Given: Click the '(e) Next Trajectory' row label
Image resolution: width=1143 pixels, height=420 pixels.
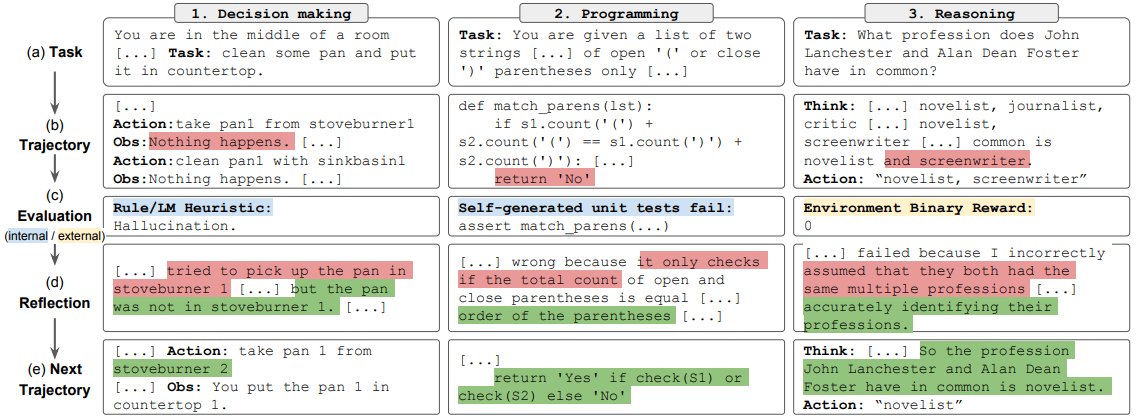Looking at the screenshot, I should 55,378.
